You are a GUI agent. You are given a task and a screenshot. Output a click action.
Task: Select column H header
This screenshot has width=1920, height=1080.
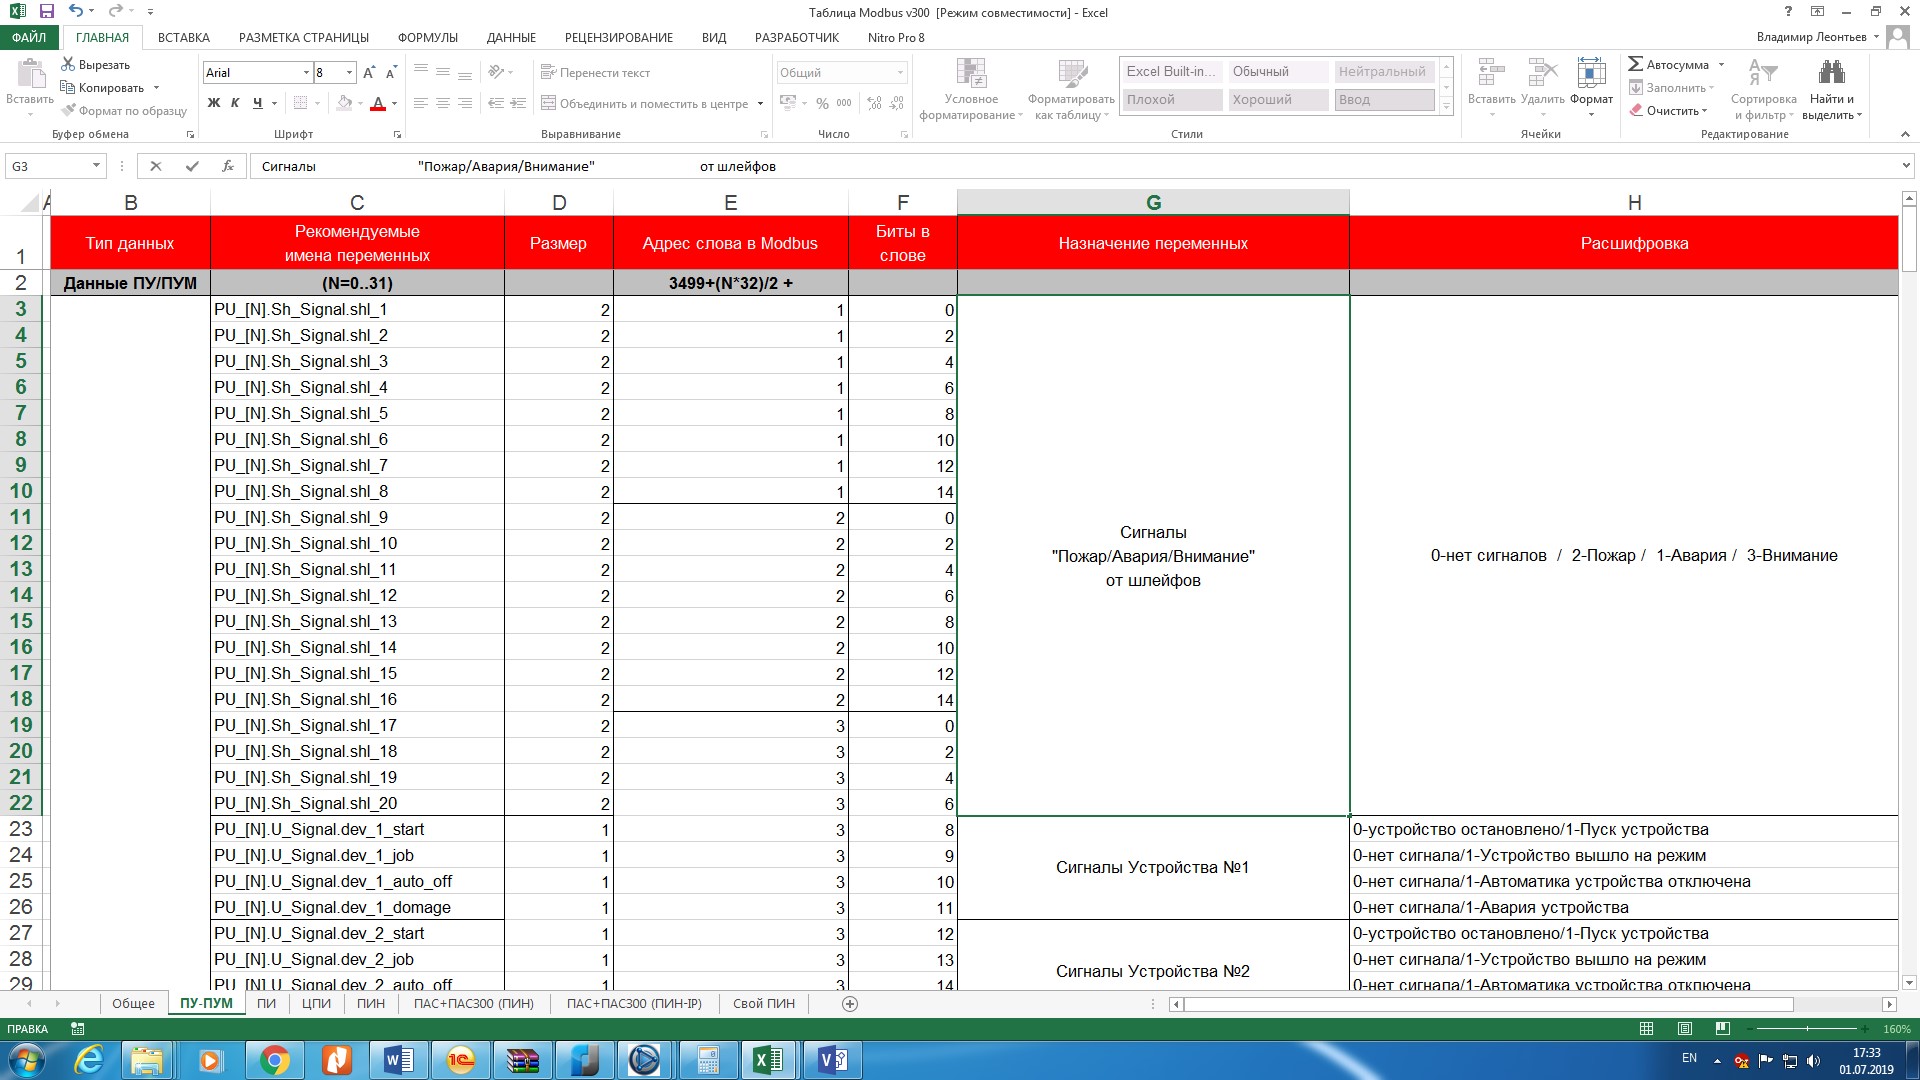click(x=1634, y=202)
